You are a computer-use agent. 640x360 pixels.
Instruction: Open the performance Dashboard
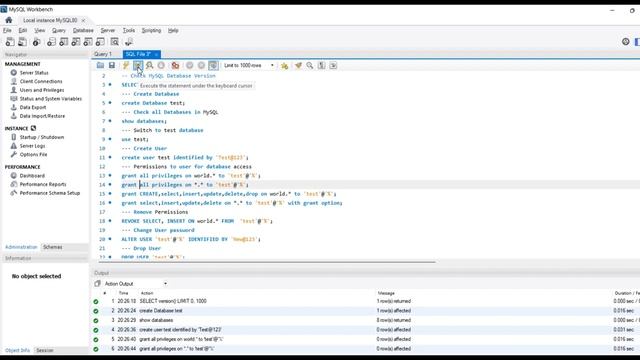(x=32, y=176)
